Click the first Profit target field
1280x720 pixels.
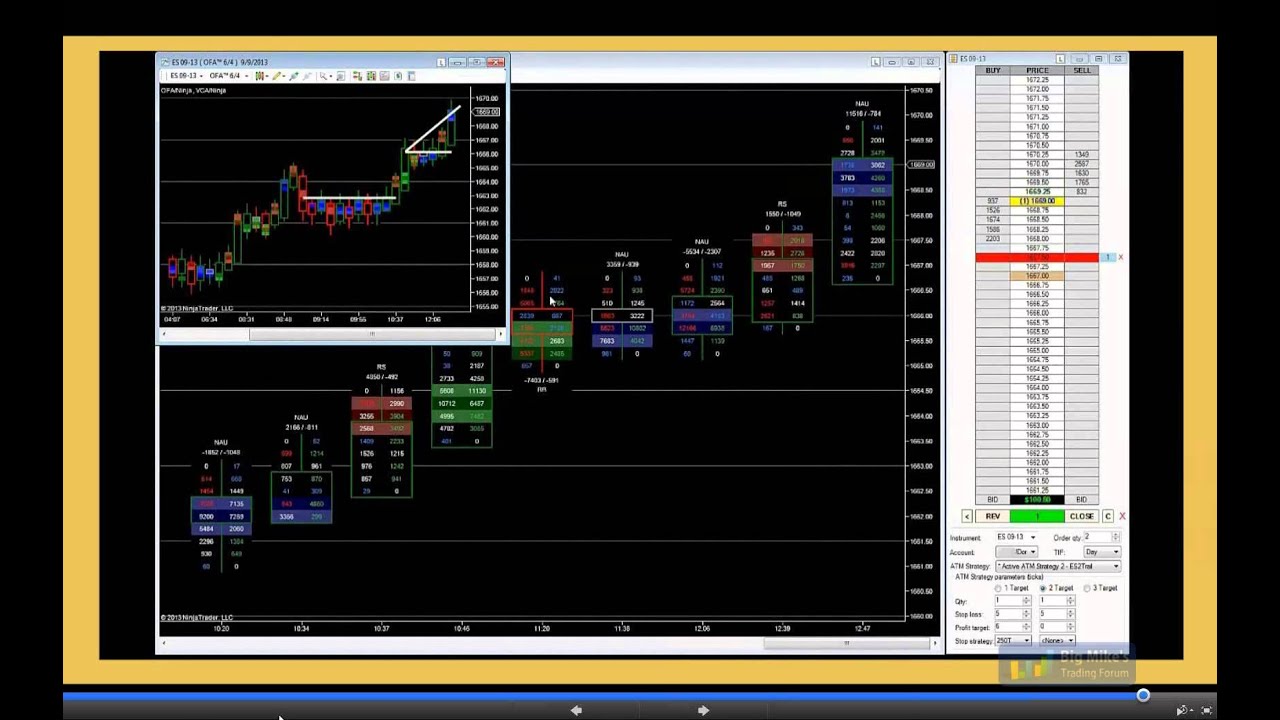tap(1009, 627)
